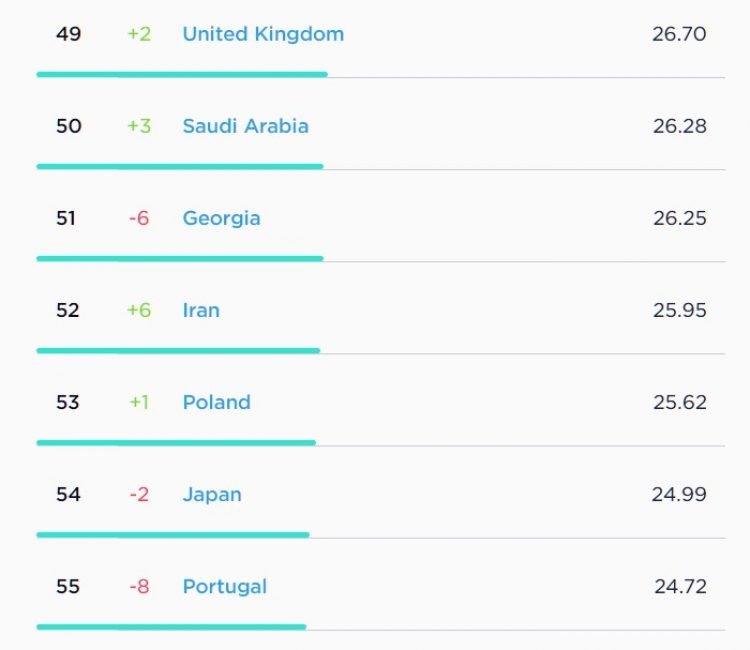Open the Georgia country link

tap(221, 219)
